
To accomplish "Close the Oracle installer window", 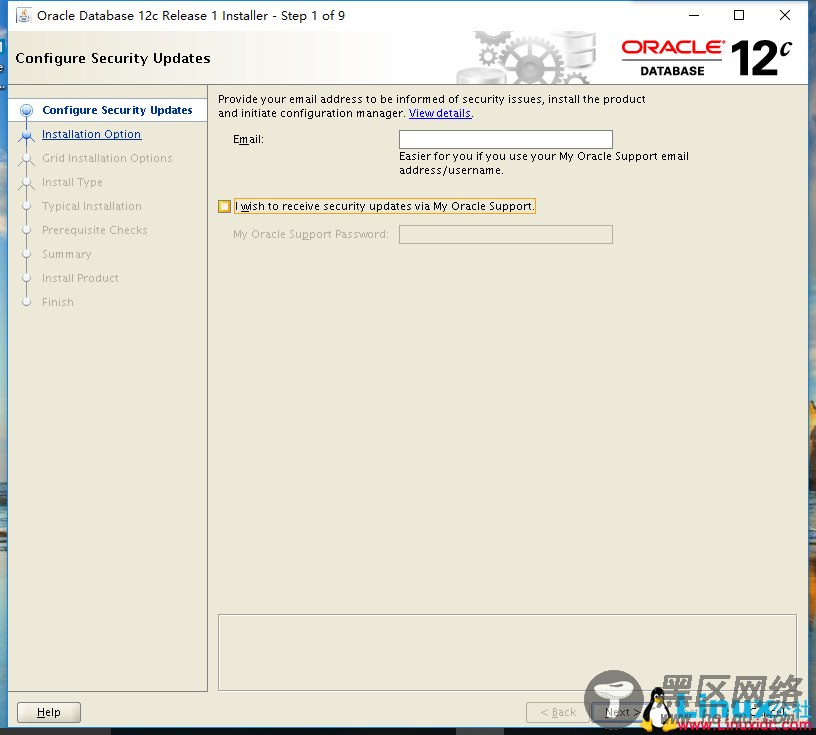I will click(x=785, y=16).
